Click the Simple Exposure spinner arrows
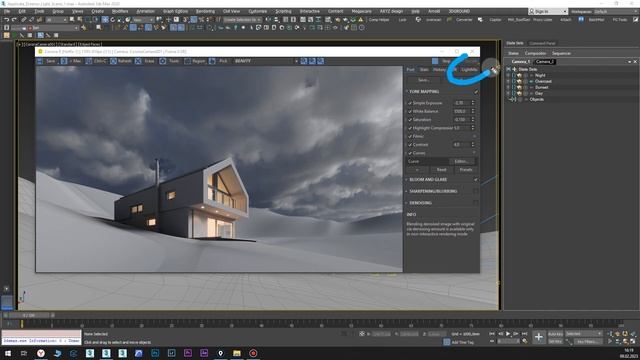640x360 pixels. coord(473,103)
